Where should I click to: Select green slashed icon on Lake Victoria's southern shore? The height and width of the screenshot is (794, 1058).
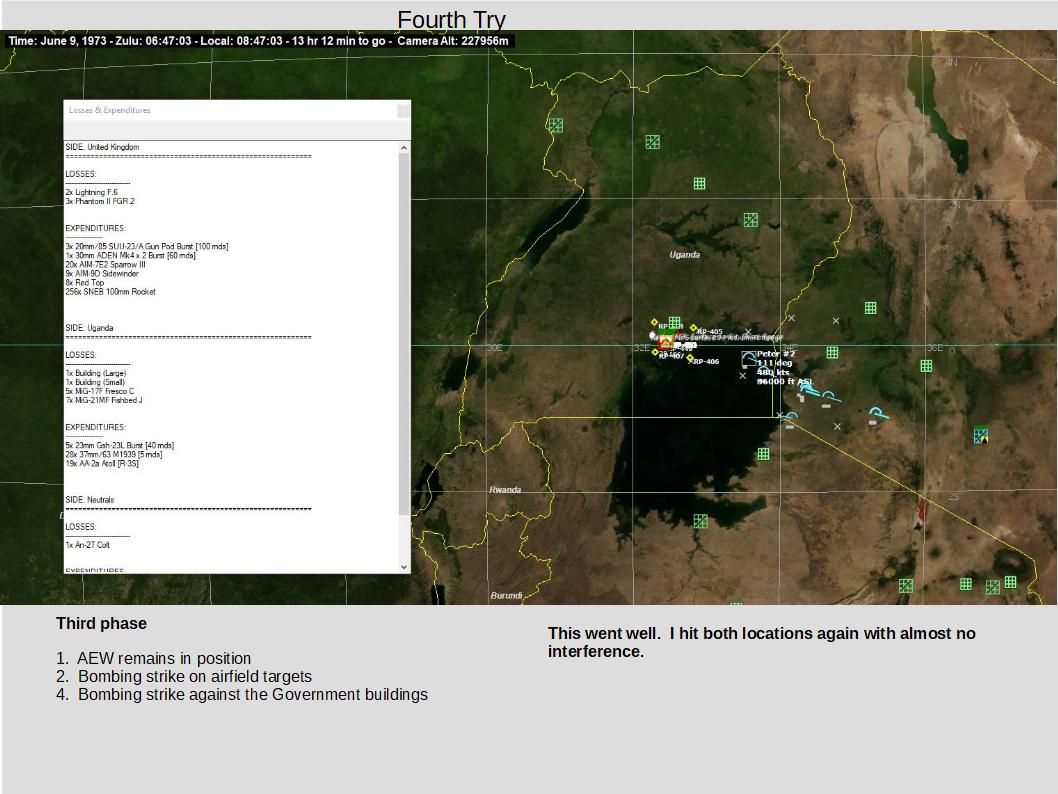click(x=700, y=521)
